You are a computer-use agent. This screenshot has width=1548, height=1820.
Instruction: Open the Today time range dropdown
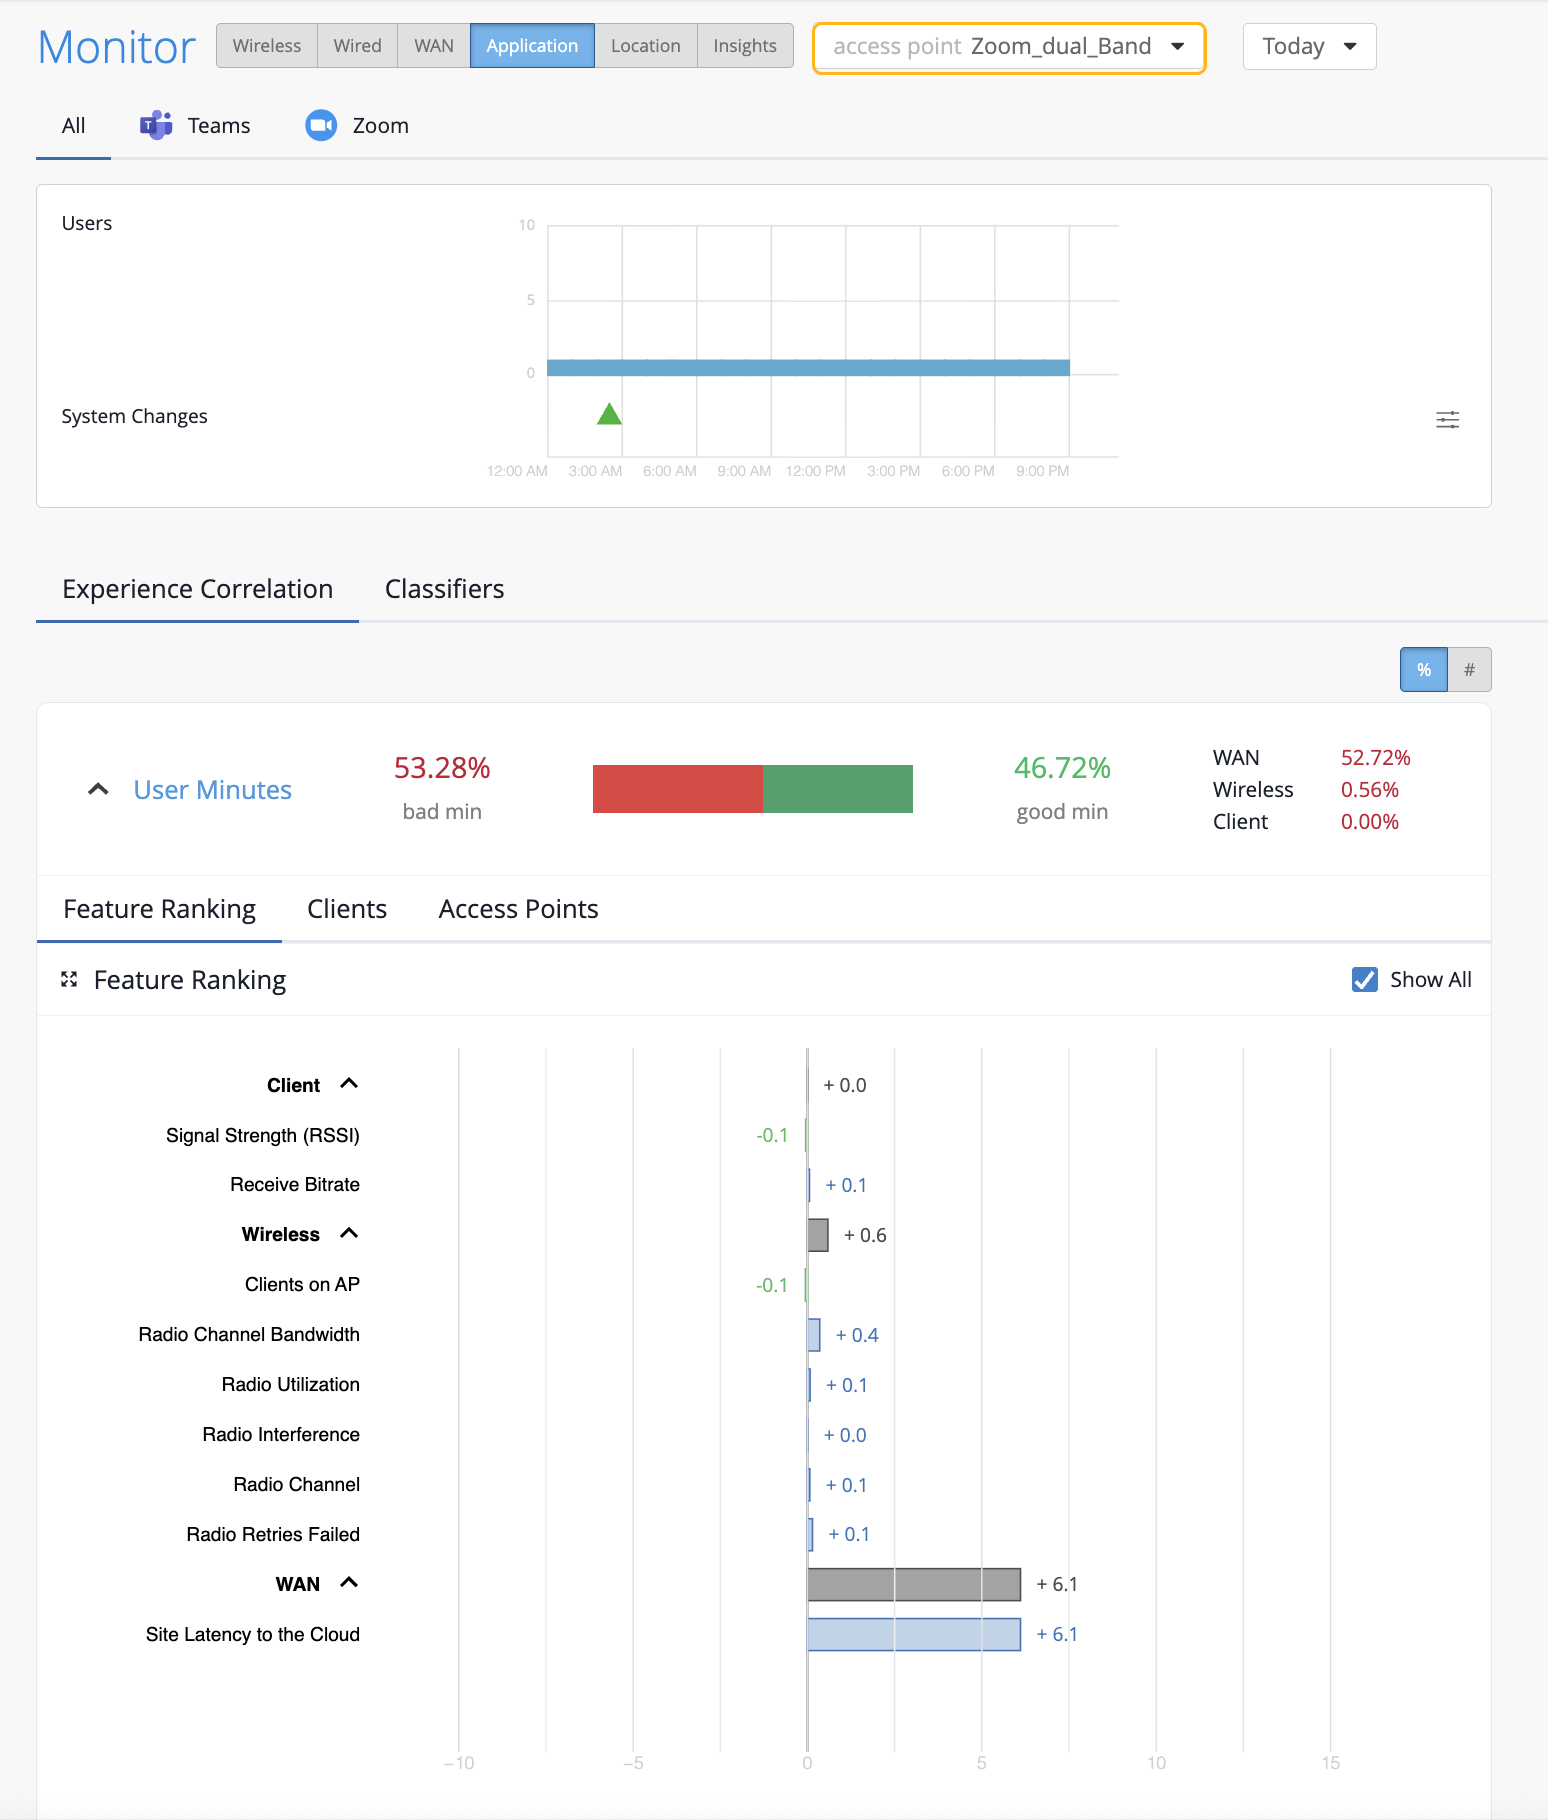[1309, 47]
